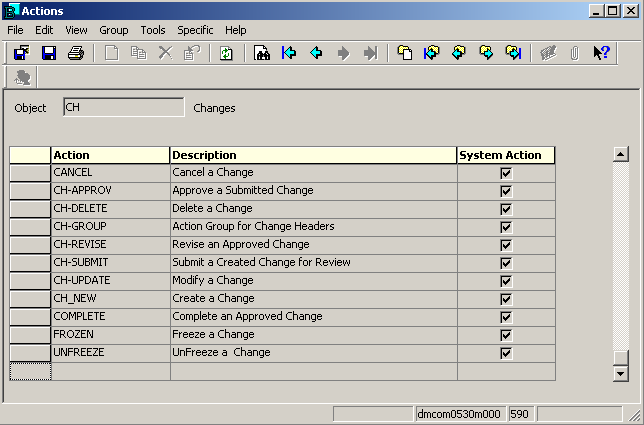Click the What's This help cursor icon

[601, 53]
